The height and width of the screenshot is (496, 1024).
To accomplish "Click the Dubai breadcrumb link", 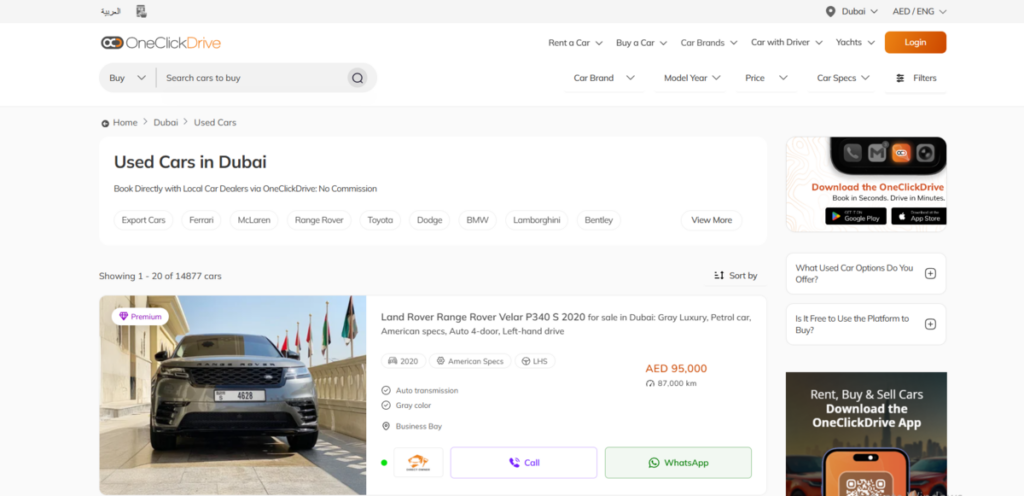I will click(x=166, y=123).
